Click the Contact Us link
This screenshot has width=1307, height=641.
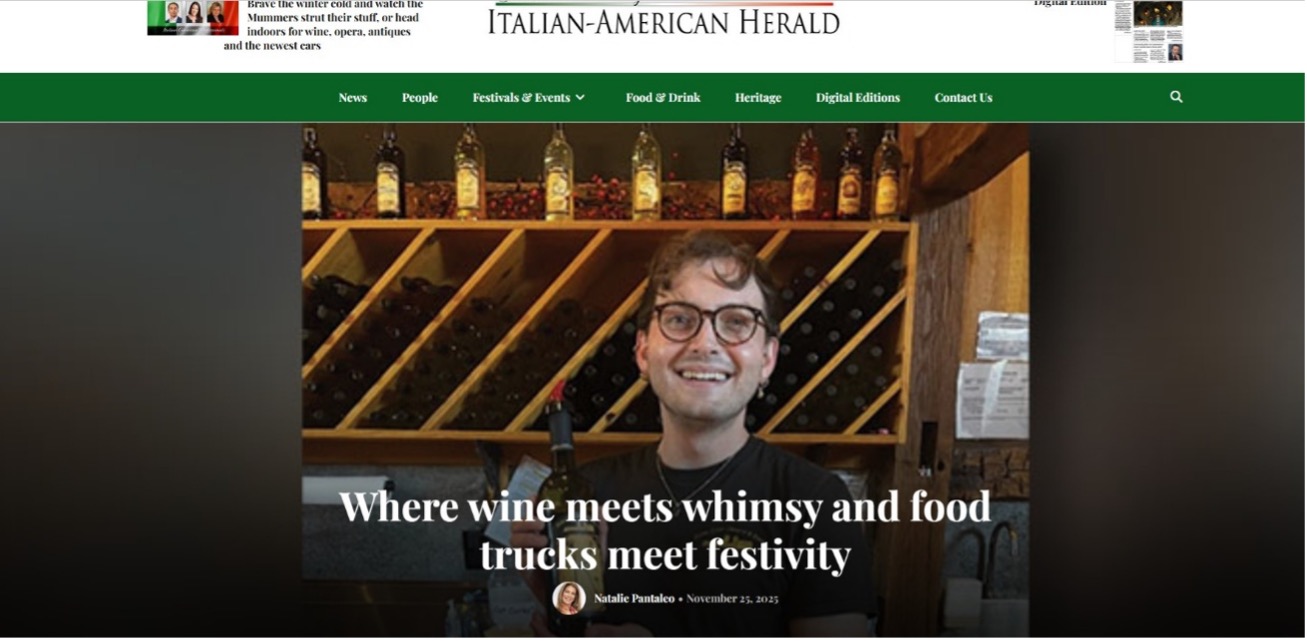pyautogui.click(x=963, y=98)
